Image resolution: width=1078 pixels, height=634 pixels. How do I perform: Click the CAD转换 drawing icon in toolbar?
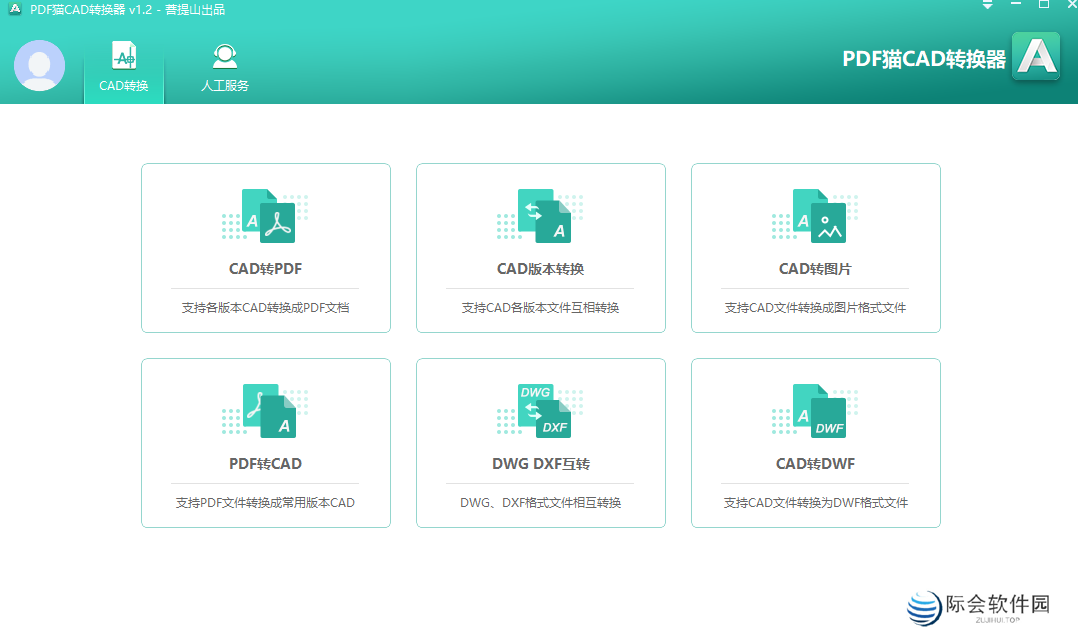[x=123, y=56]
